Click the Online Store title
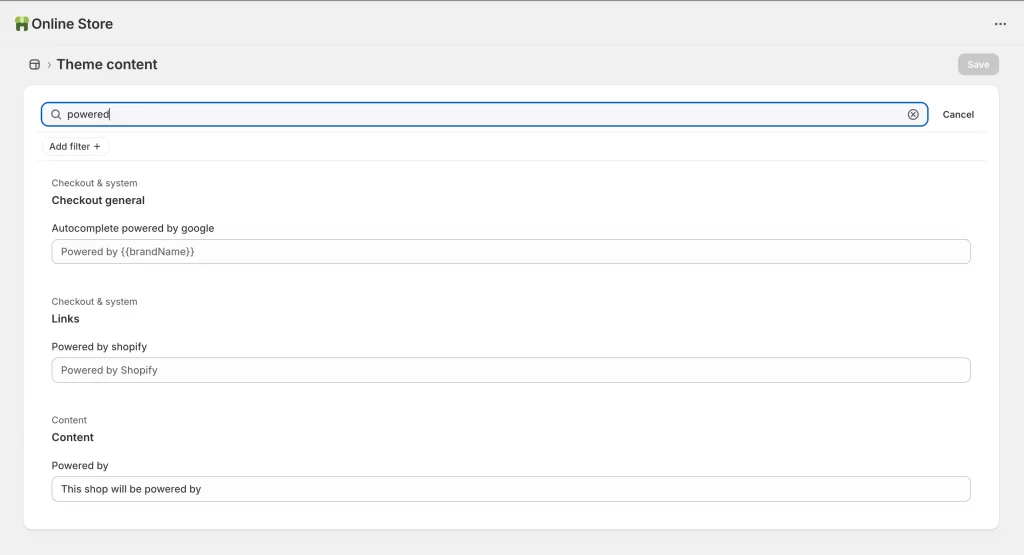The width and height of the screenshot is (1024, 555). coord(72,24)
